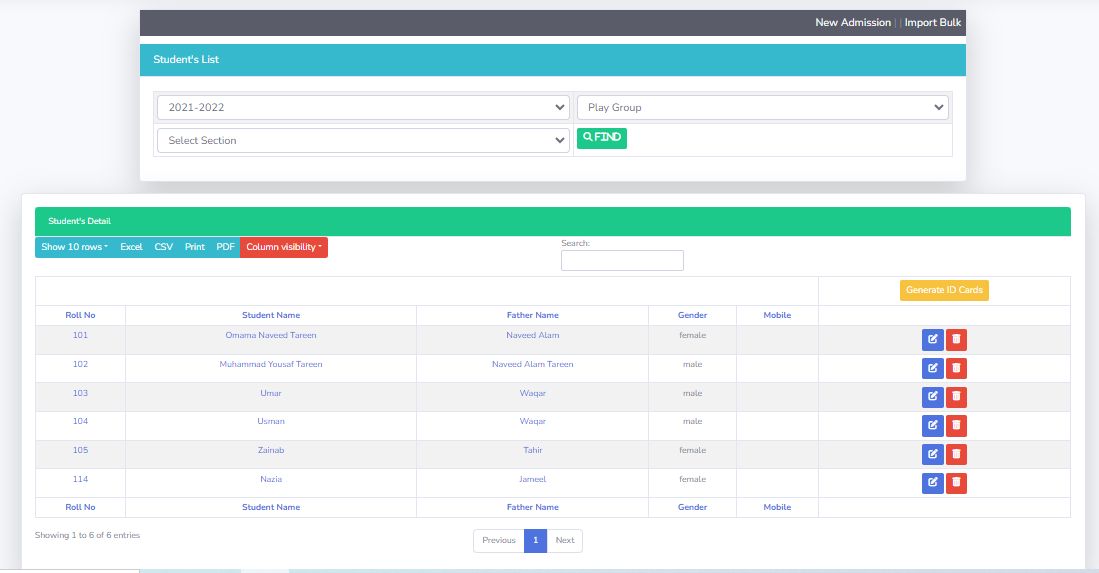Delete student Omama Naveed Tareen row
Image resolution: width=1099 pixels, height=573 pixels.
click(x=956, y=340)
